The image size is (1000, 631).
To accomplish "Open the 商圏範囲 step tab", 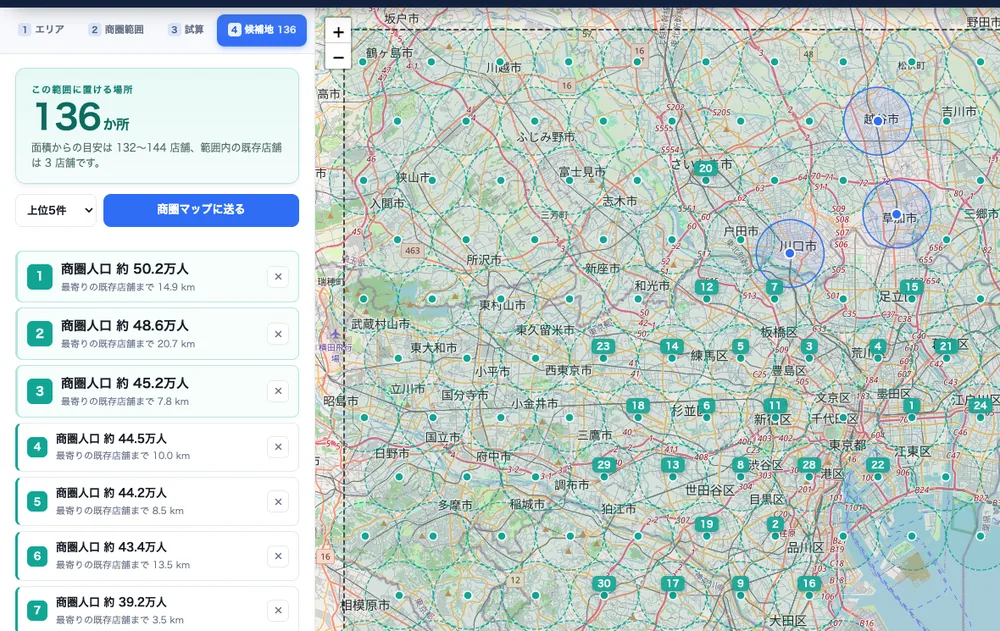I will 117,29.
